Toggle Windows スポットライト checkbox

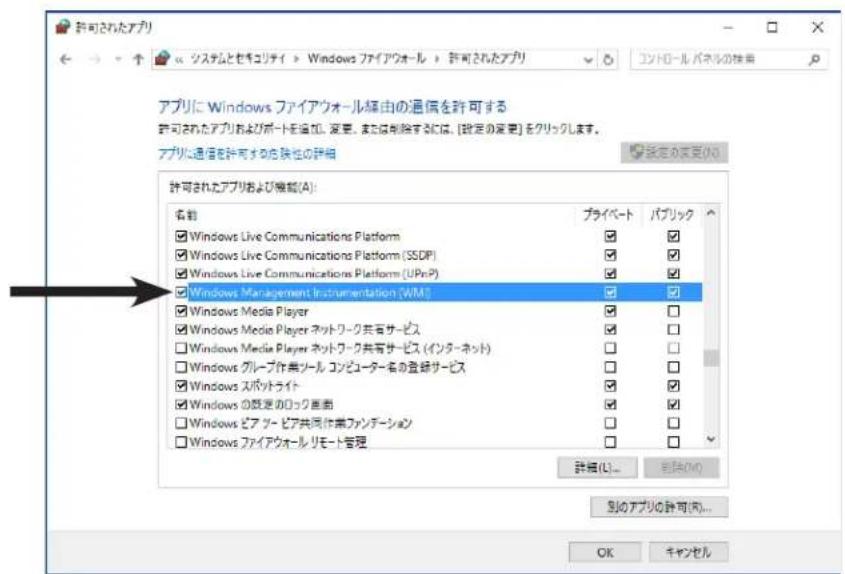(x=181, y=386)
